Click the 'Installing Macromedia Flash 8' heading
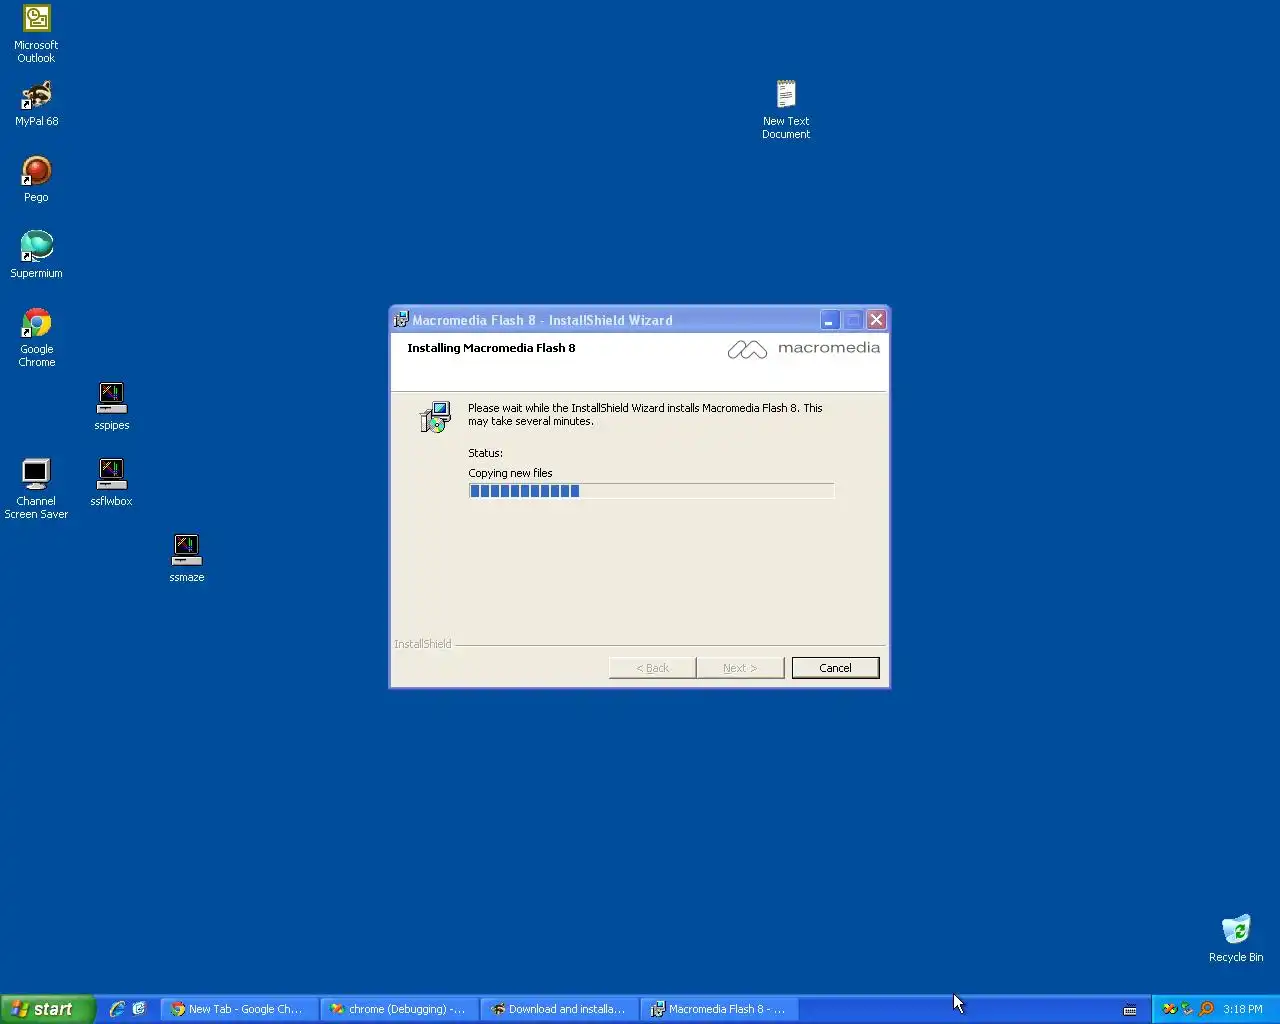Viewport: 1280px width, 1024px height. coord(491,348)
